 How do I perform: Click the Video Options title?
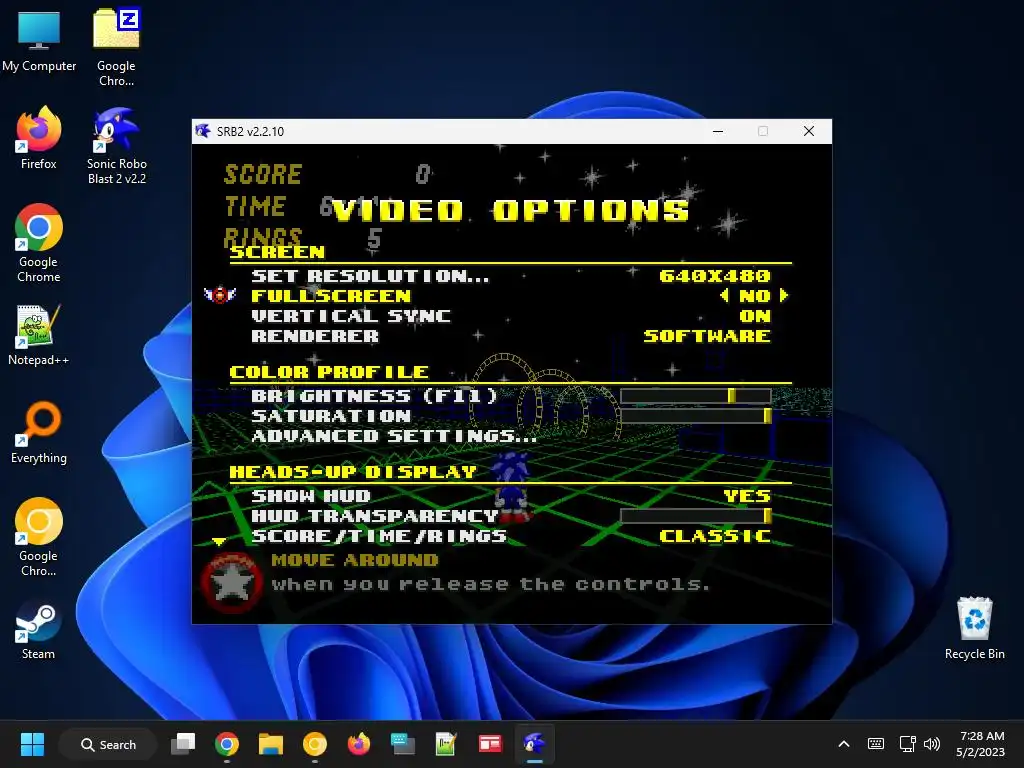tap(510, 210)
